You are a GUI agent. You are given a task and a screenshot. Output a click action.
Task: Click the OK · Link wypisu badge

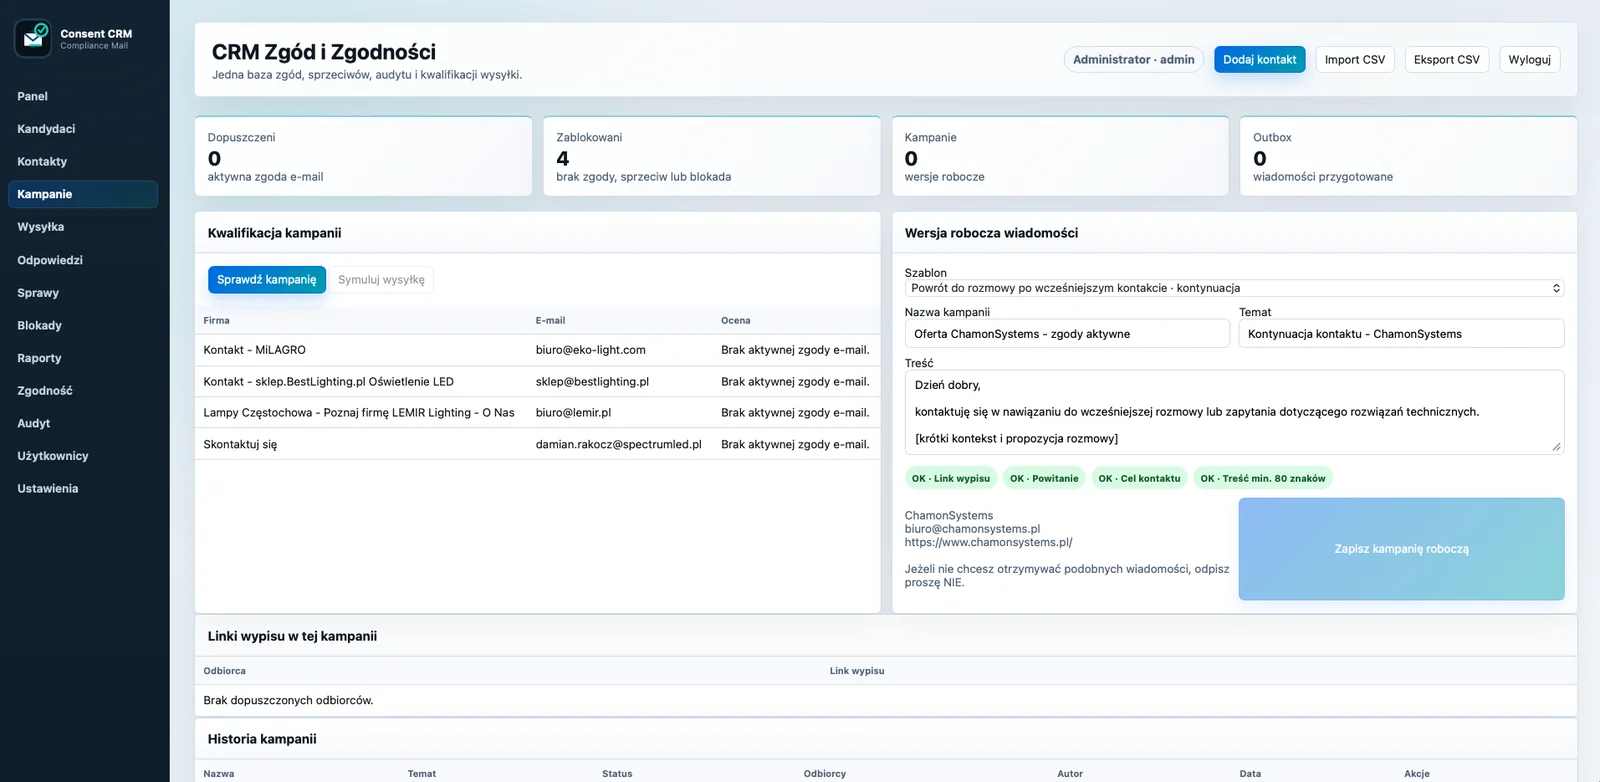950,479
